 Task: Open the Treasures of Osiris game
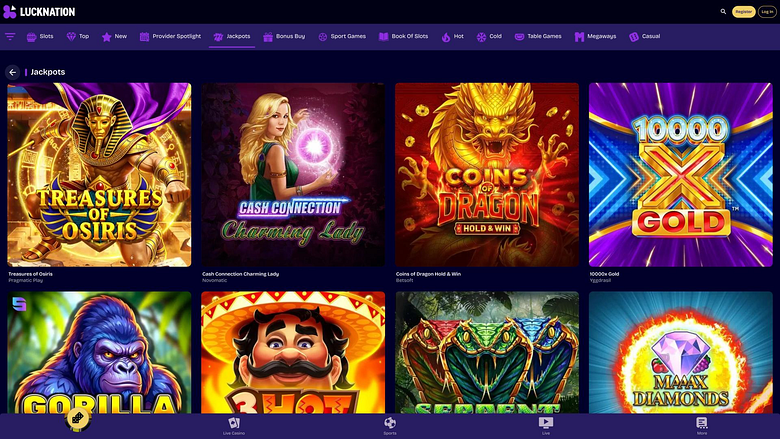99,175
